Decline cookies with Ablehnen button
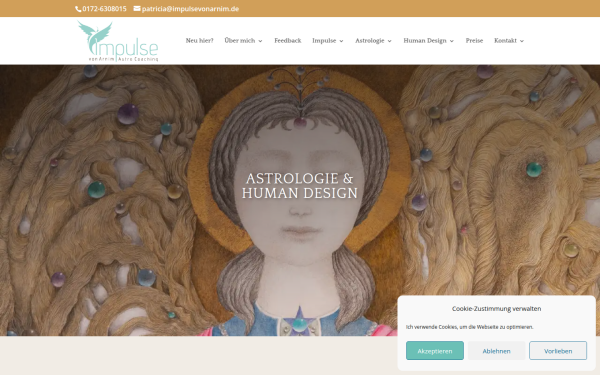This screenshot has height=375, width=600. (x=496, y=351)
